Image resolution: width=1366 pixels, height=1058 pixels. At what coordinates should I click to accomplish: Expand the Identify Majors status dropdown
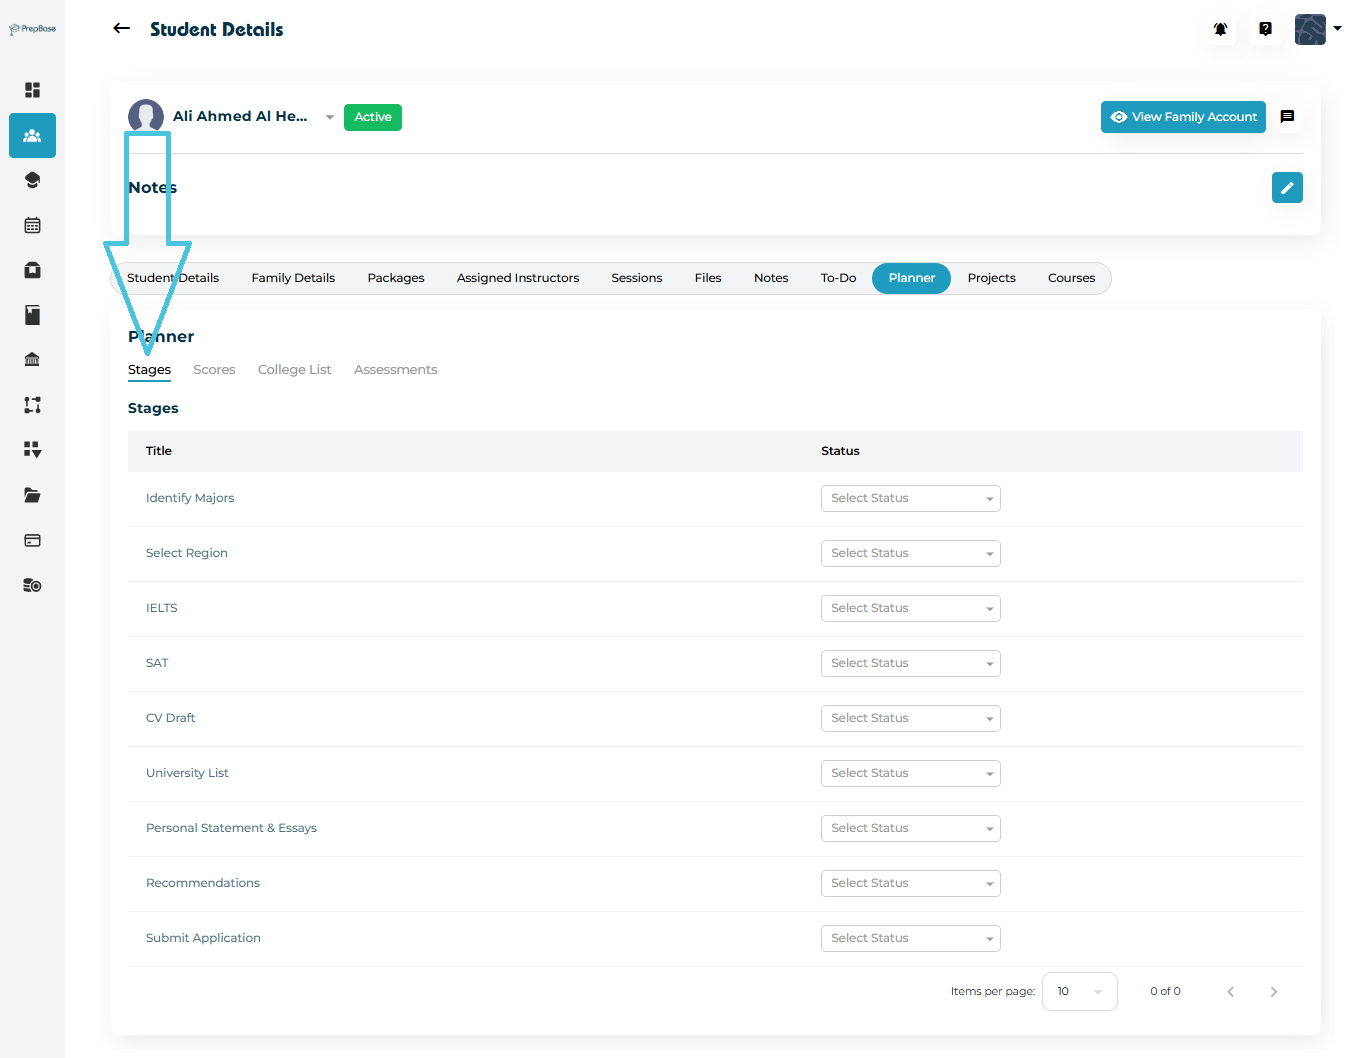point(910,498)
